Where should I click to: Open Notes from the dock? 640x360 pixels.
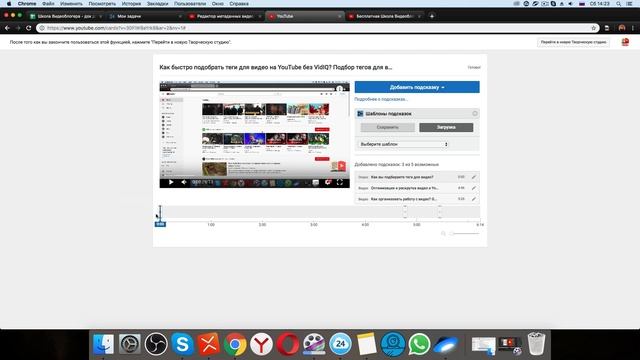coord(367,344)
